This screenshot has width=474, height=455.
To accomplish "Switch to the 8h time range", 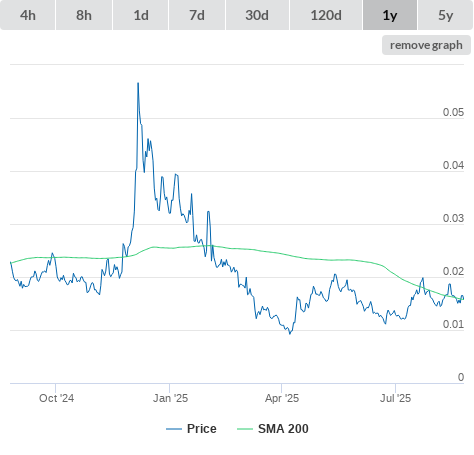I will (x=84, y=15).
